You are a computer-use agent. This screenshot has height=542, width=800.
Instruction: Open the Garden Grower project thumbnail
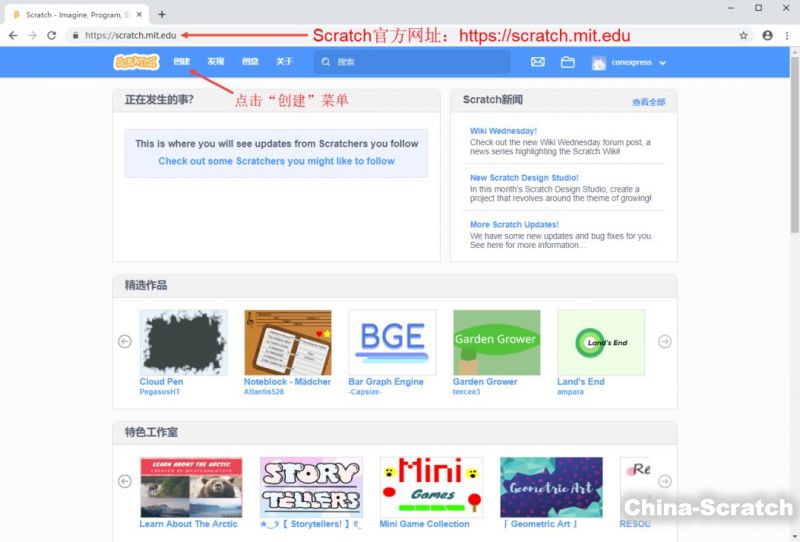point(496,342)
